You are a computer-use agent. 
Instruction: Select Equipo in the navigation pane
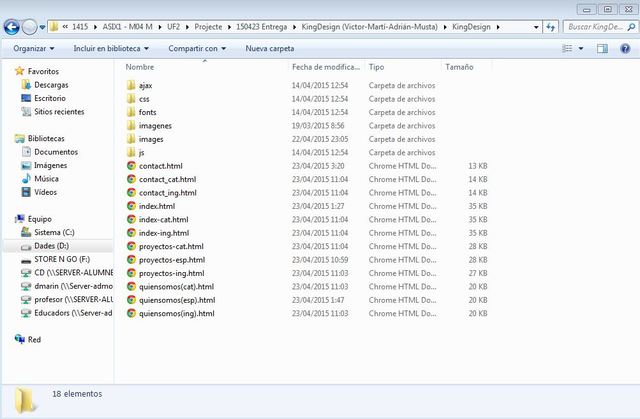coord(39,219)
